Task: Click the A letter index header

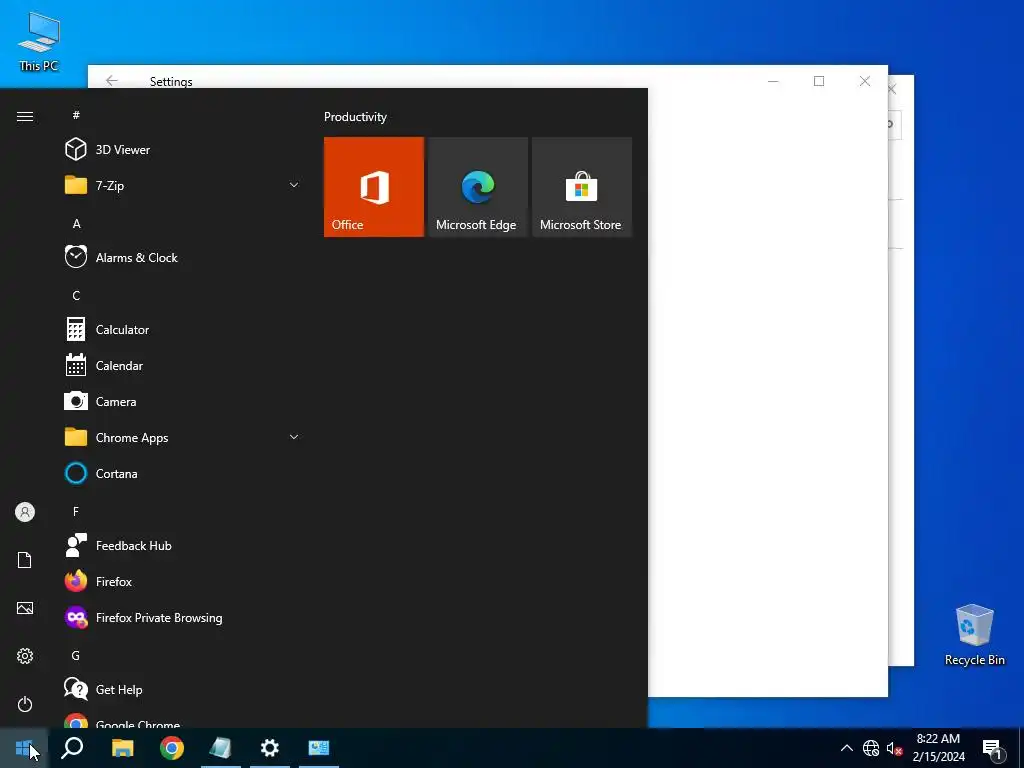Action: 76,224
